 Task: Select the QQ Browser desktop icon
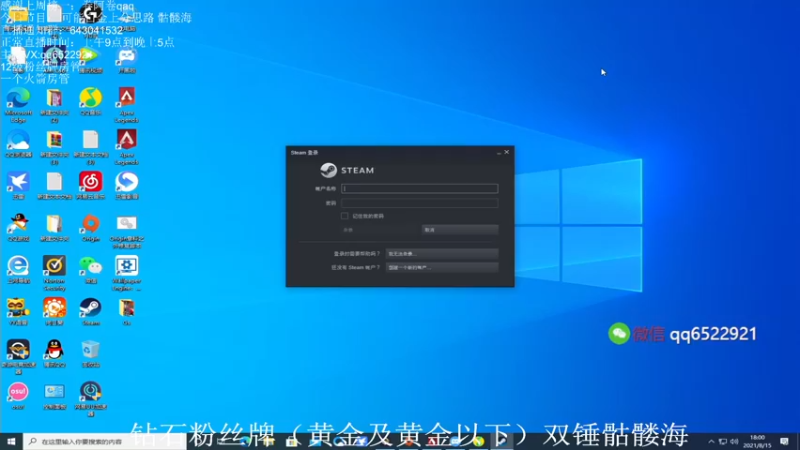coord(18,143)
